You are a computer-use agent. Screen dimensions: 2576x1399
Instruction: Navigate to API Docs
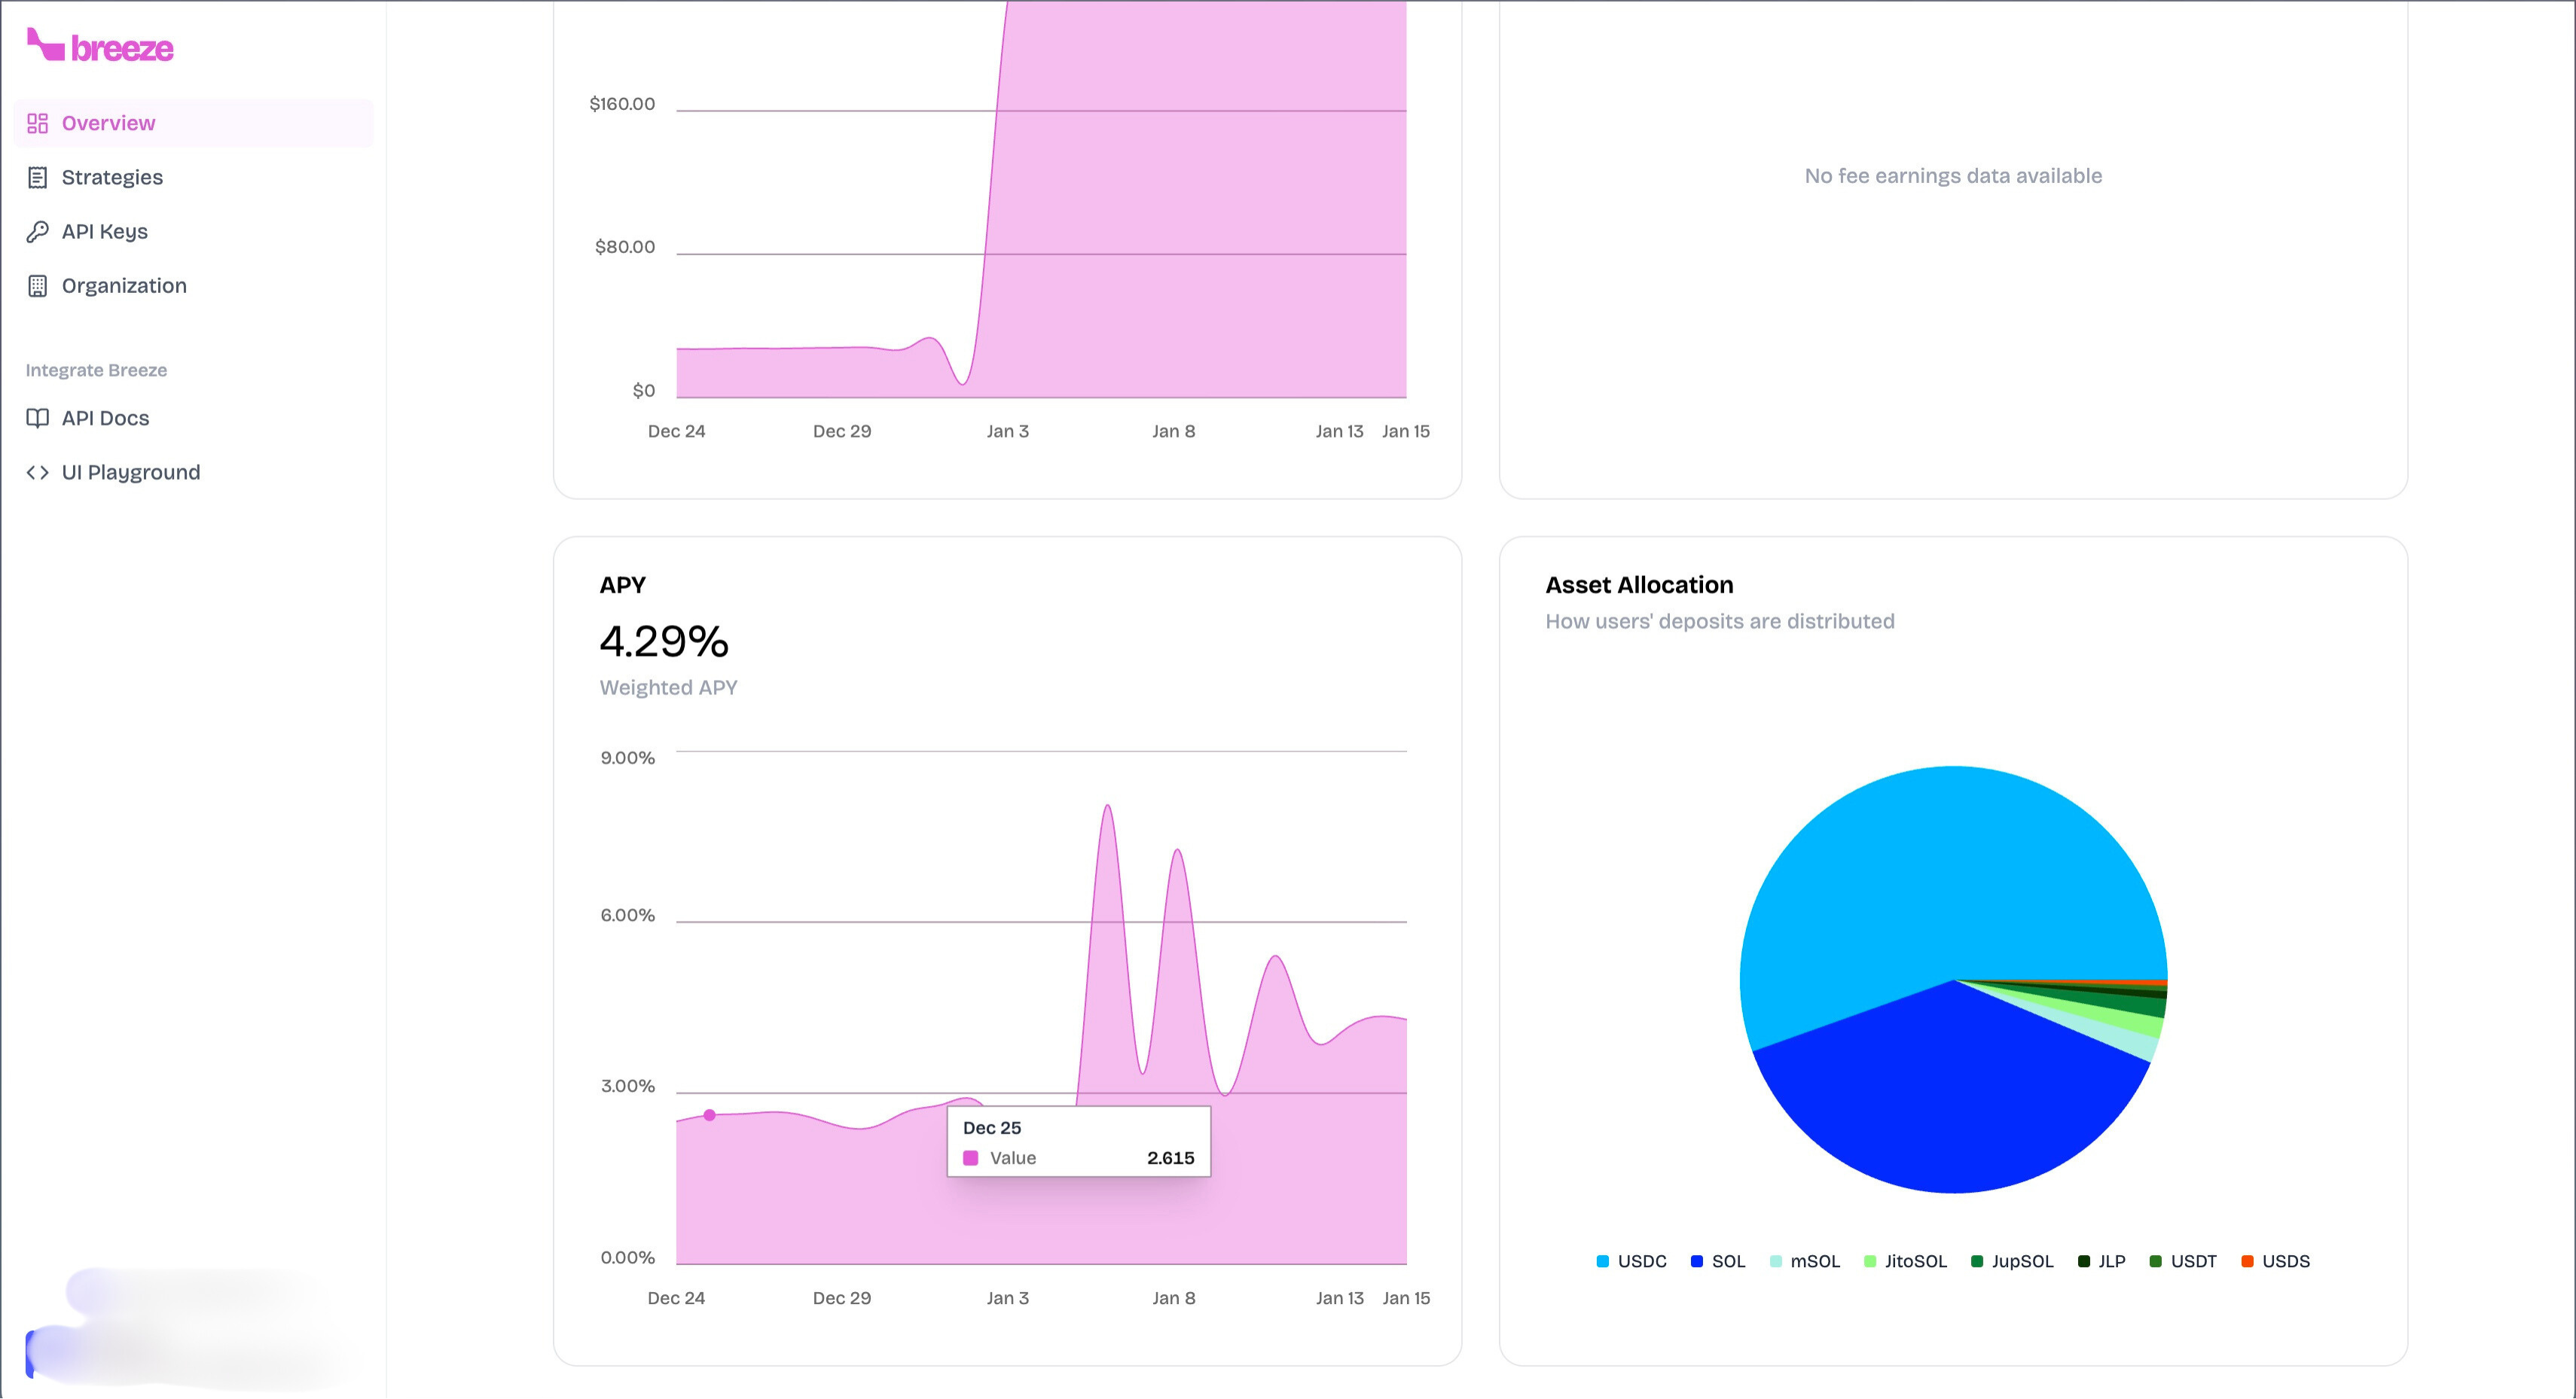[x=103, y=417]
